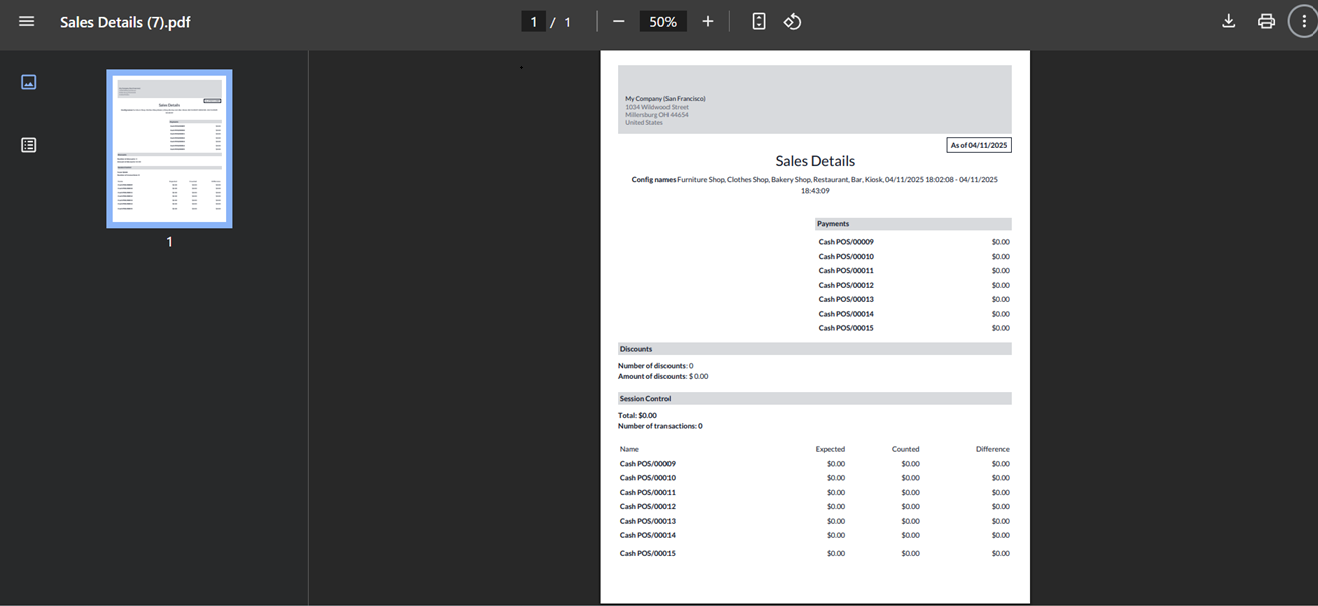Rotate the document counterclockwise

792,21
